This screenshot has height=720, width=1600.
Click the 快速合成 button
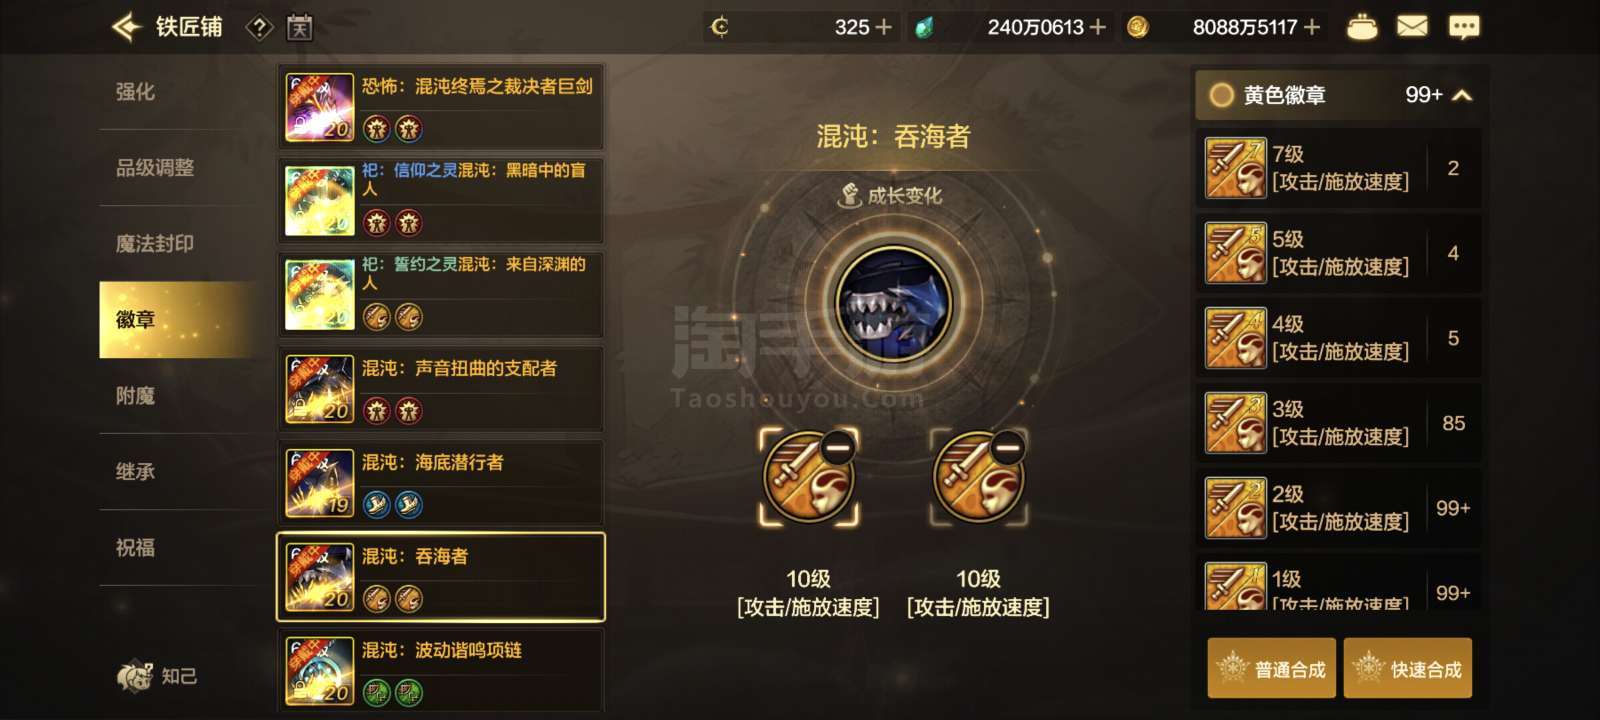(x=1408, y=668)
